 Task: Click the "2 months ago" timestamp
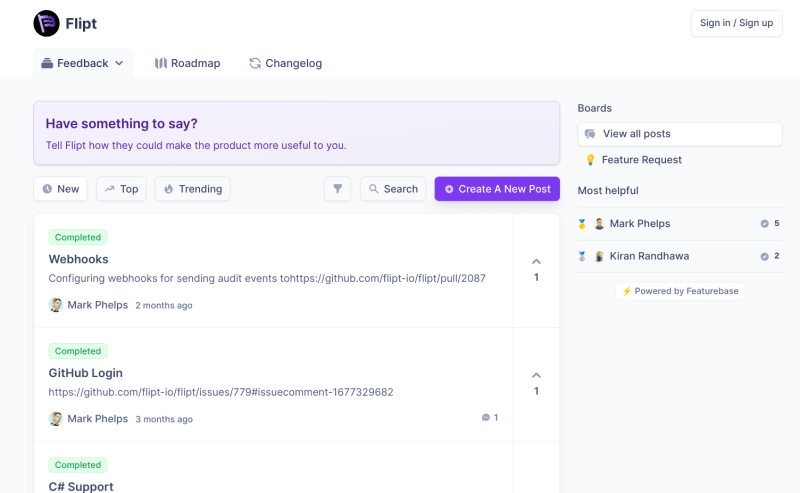coord(164,305)
